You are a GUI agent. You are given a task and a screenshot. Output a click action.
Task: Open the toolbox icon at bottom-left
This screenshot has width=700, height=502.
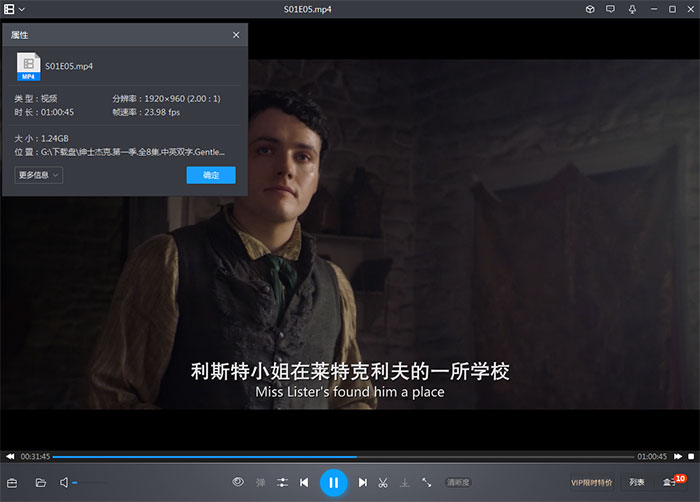click(x=13, y=483)
